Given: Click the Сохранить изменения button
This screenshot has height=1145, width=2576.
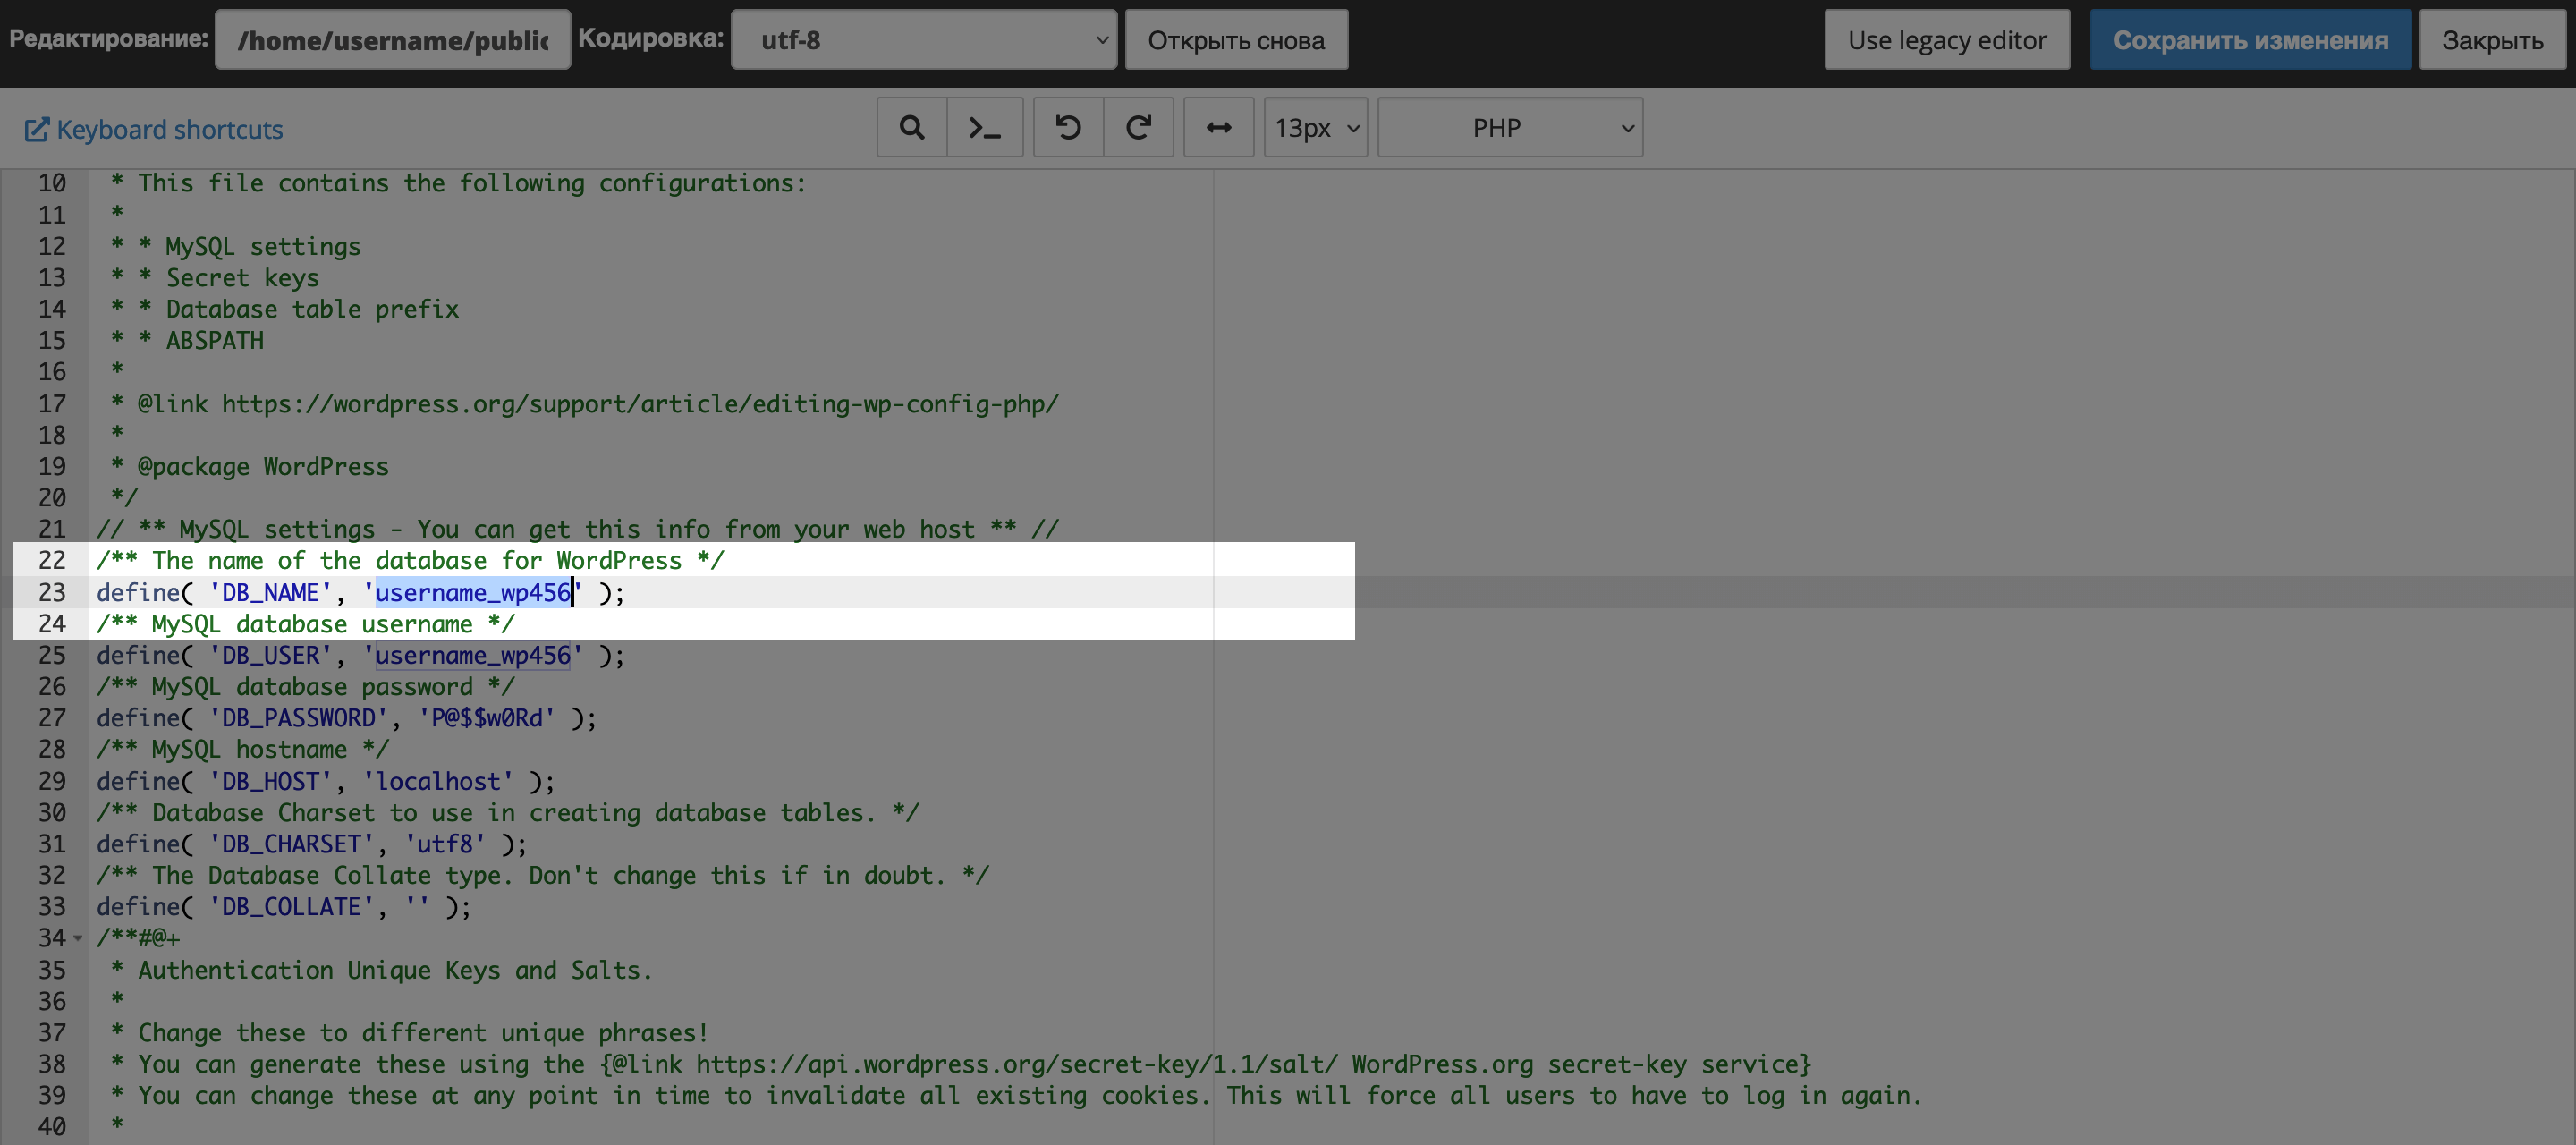Looking at the screenshot, I should click(2250, 40).
